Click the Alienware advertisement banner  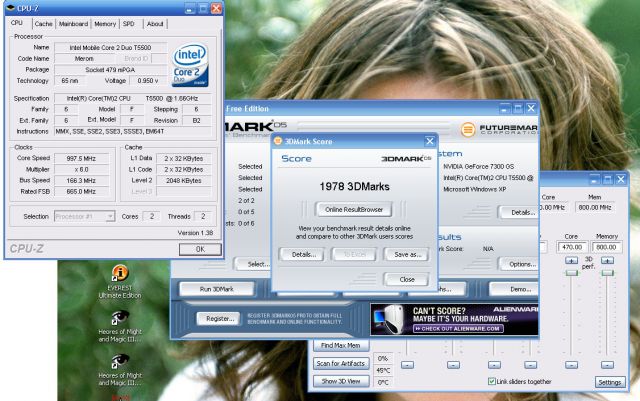454,319
